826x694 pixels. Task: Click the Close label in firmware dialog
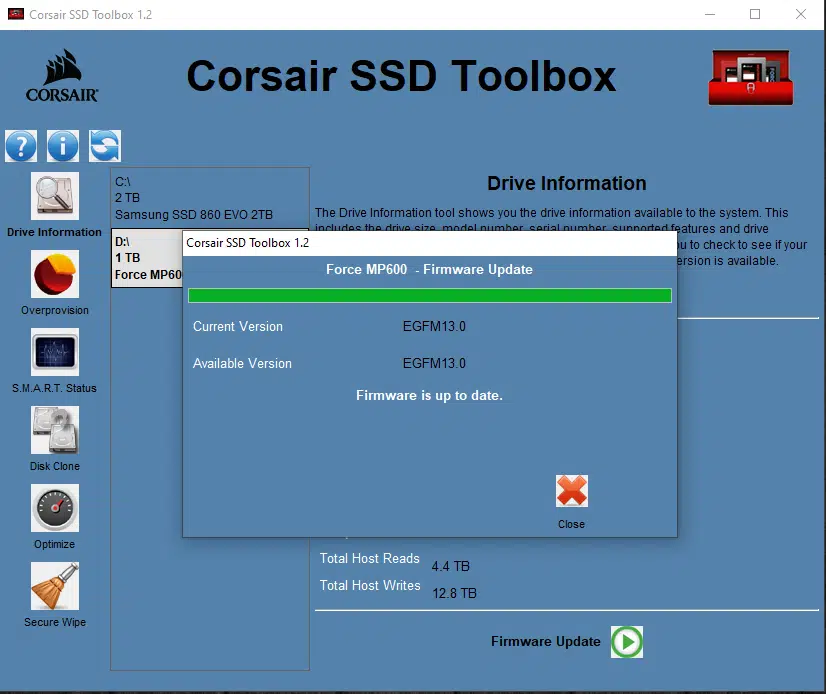[x=572, y=524]
